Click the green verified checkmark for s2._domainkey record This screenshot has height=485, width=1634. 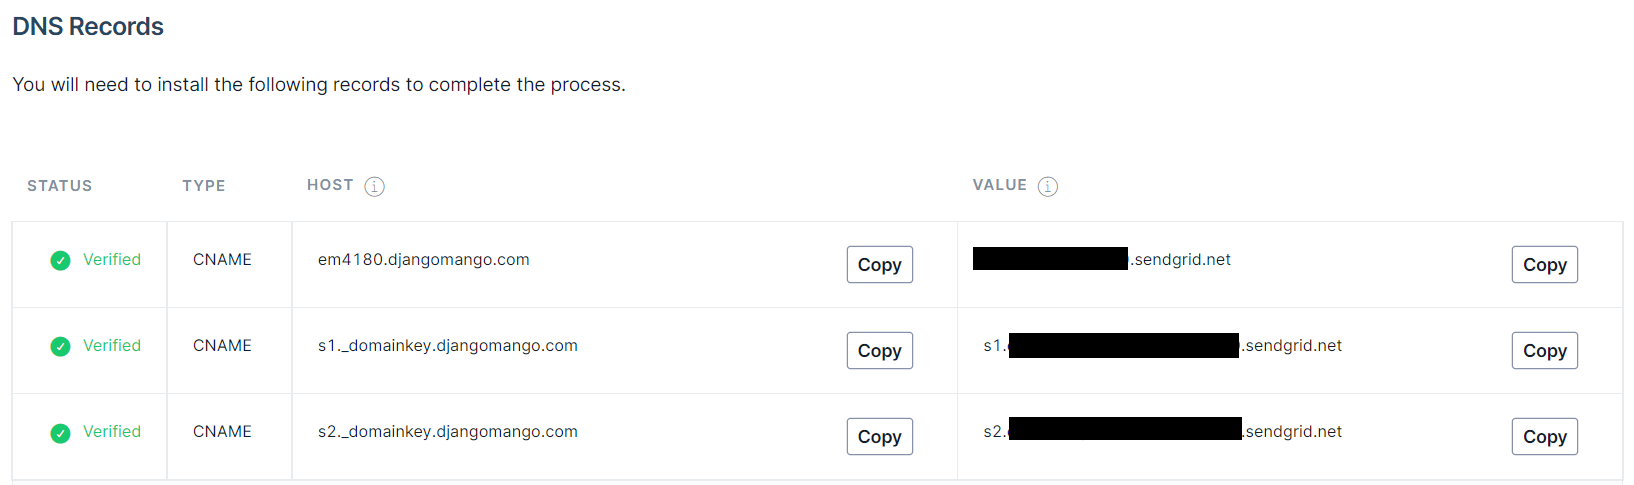[61, 433]
